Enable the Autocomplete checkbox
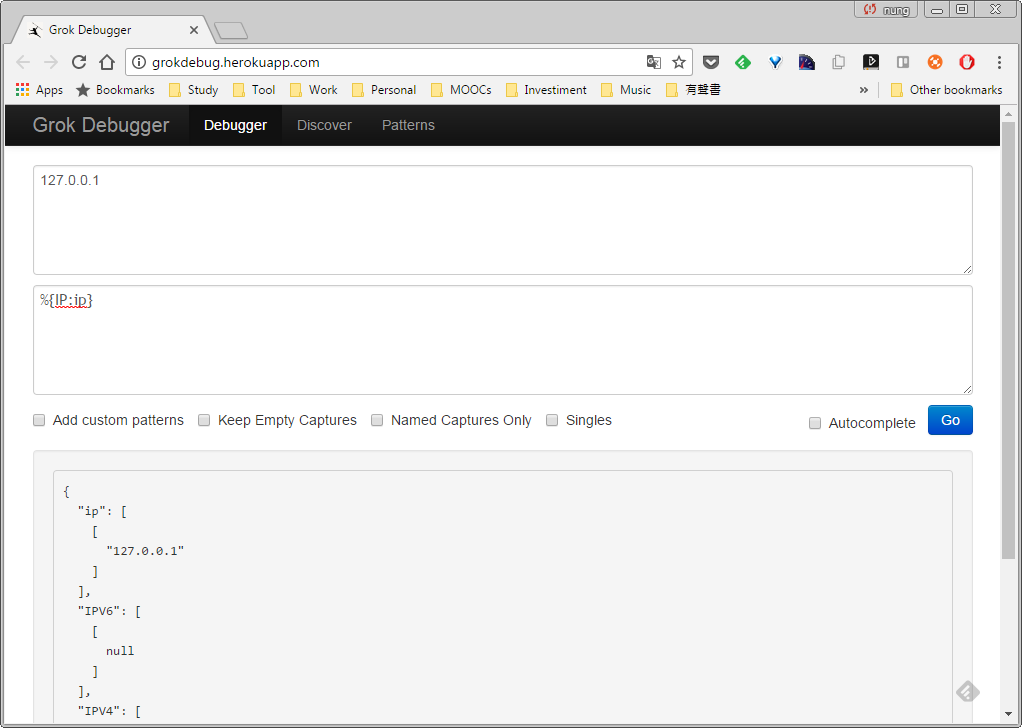Image resolution: width=1022 pixels, height=728 pixels. tap(815, 424)
